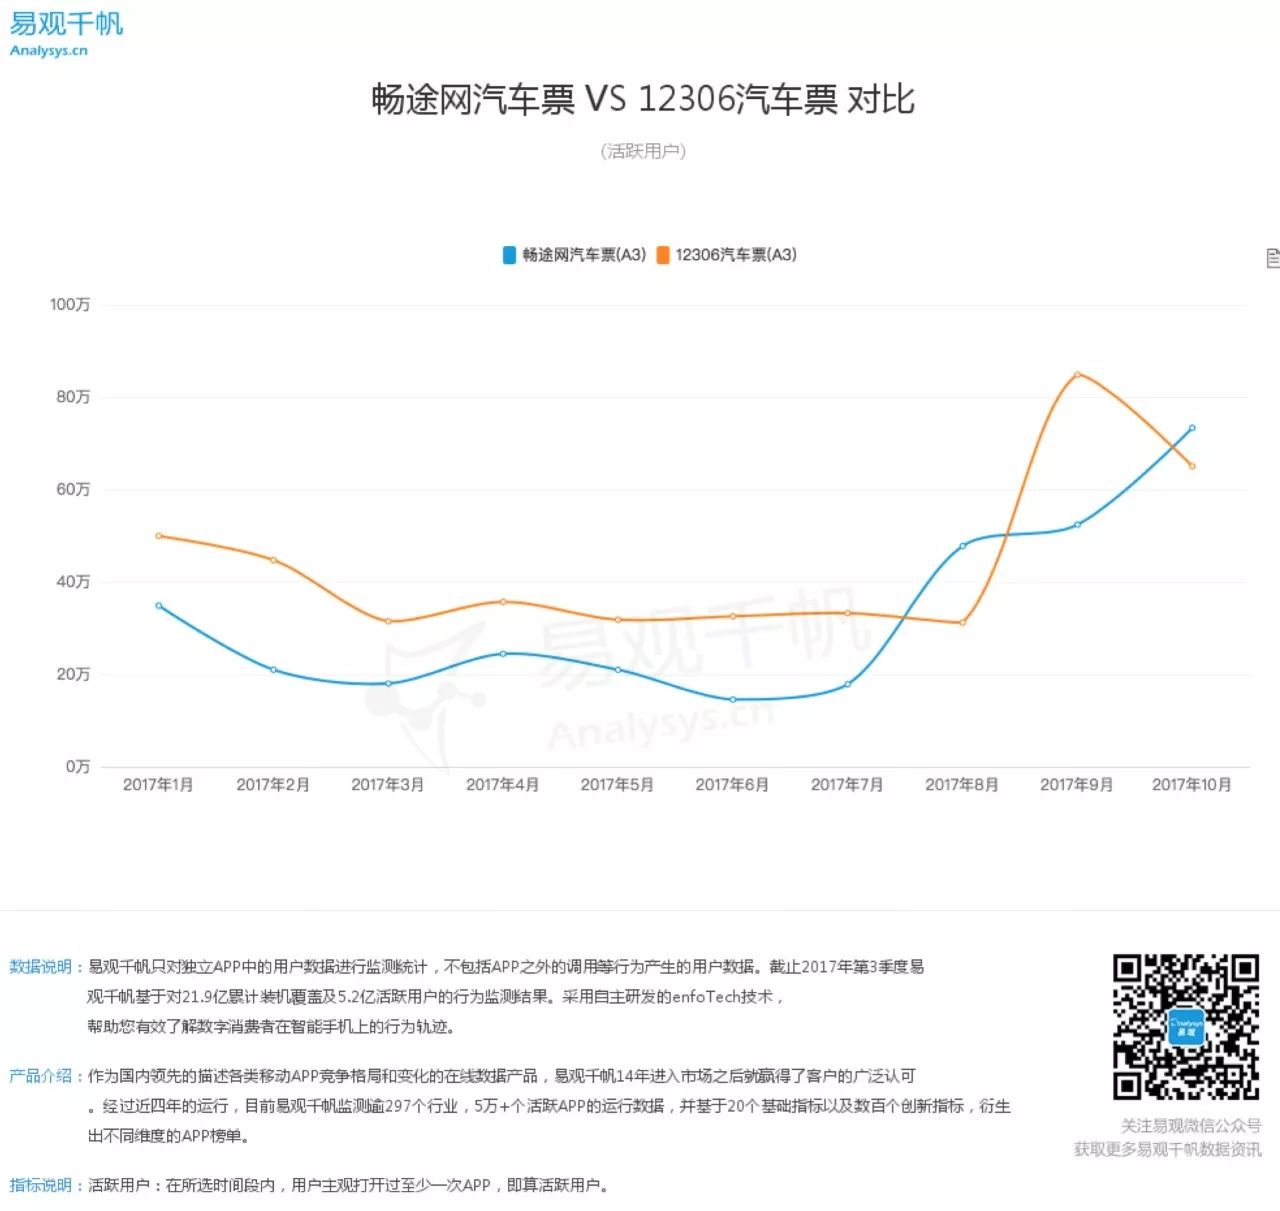Click the 100万 y-axis label
The width and height of the screenshot is (1280, 1211).
point(70,304)
